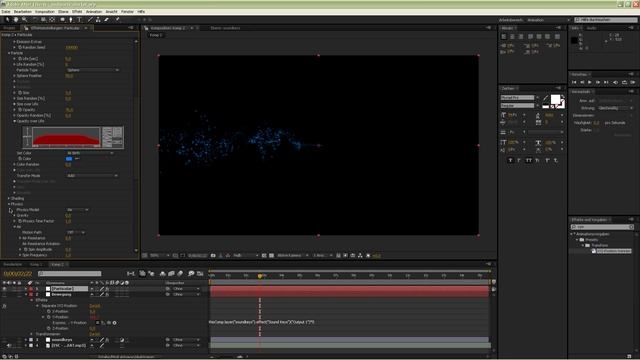Click the Komp 2 breadcrumb in viewer
Screen dimensions: 640x360
[156, 35]
